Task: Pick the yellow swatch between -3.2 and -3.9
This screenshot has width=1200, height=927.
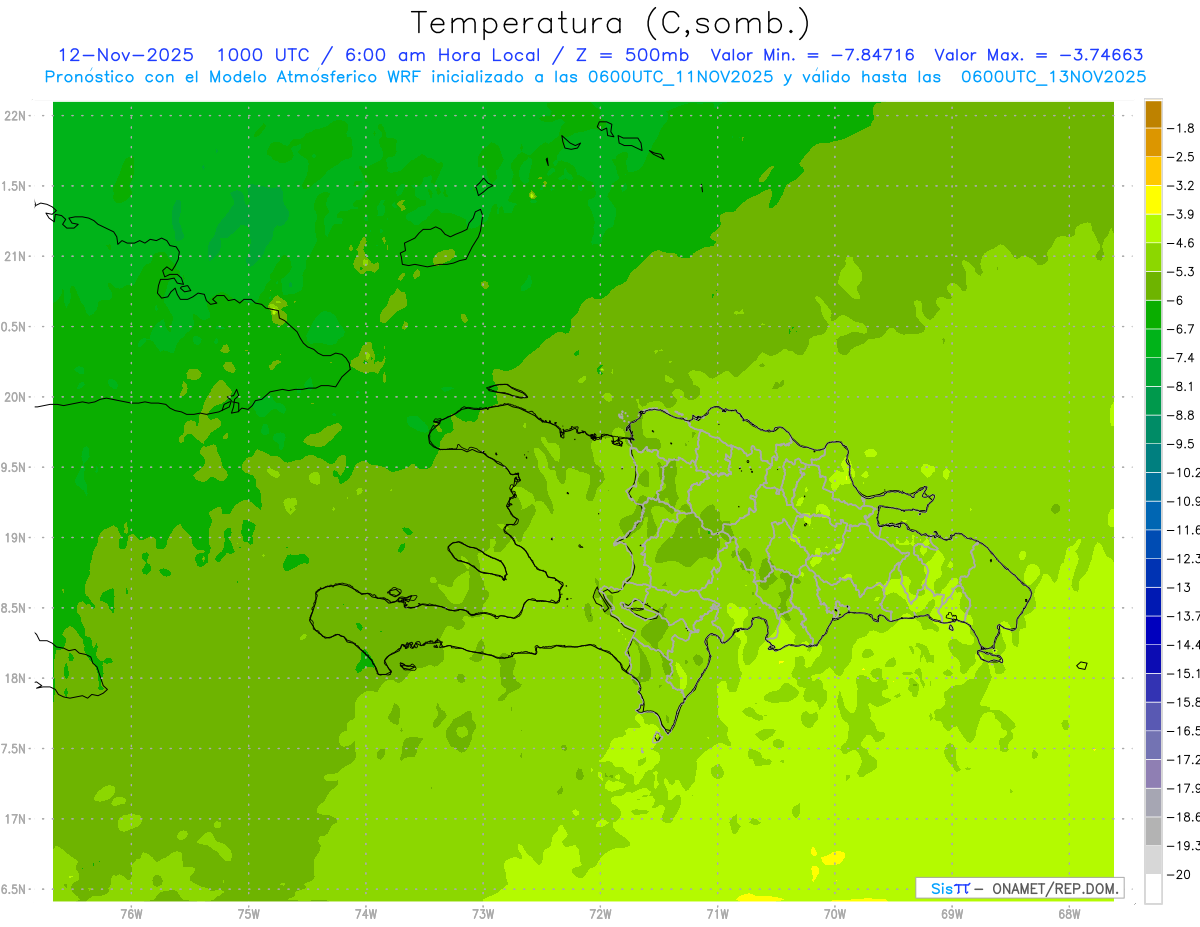Action: [x=1153, y=200]
